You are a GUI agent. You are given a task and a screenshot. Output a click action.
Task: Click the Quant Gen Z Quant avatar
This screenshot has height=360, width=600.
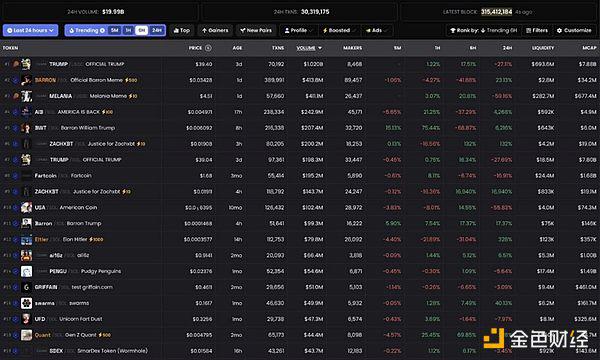[26, 335]
